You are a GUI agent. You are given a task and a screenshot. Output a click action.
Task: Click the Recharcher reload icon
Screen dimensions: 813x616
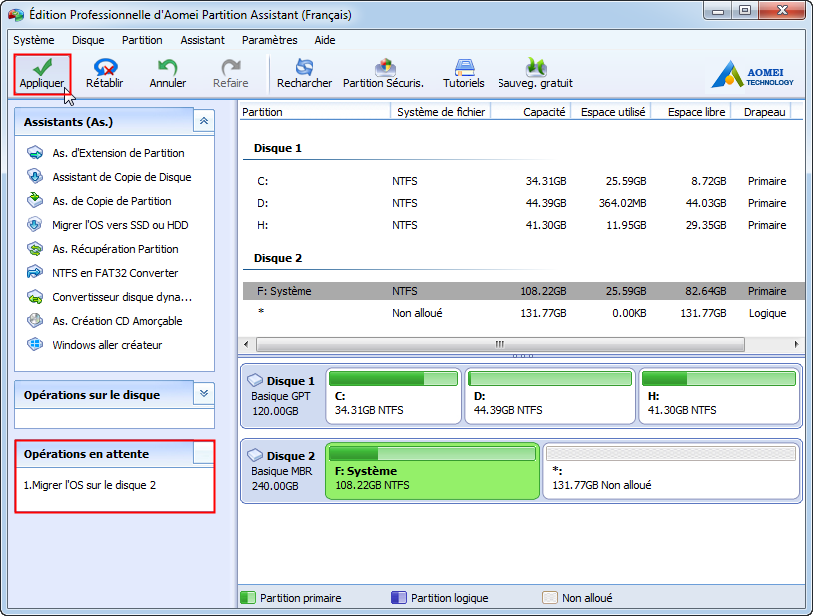304,67
